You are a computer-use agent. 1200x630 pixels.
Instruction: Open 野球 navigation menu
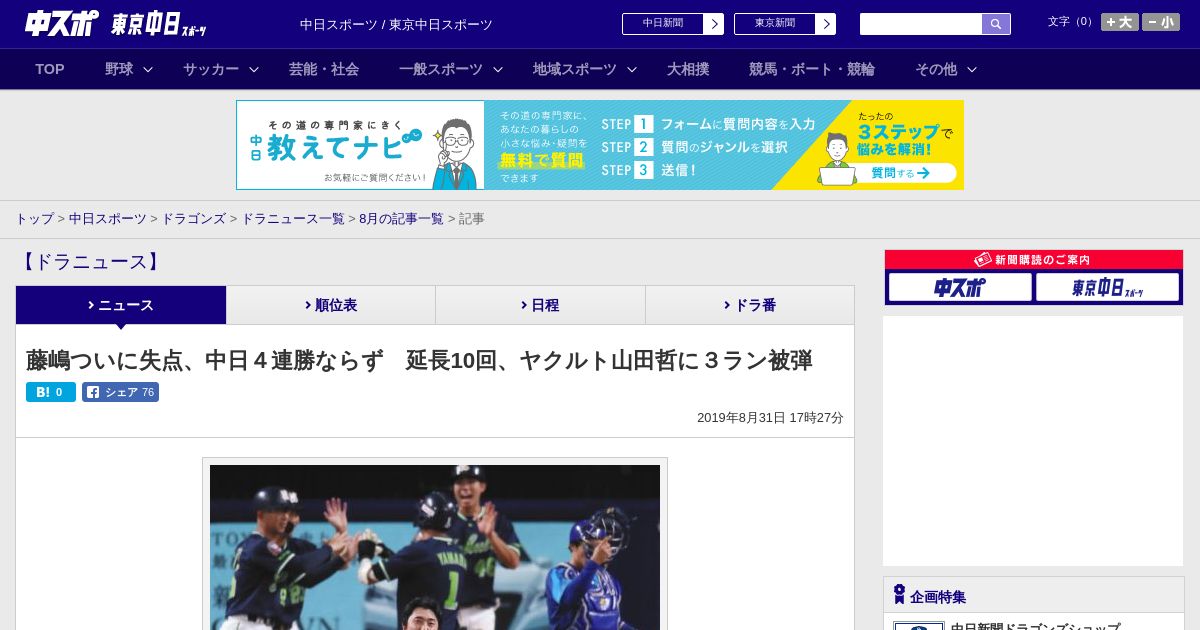pyautogui.click(x=119, y=69)
